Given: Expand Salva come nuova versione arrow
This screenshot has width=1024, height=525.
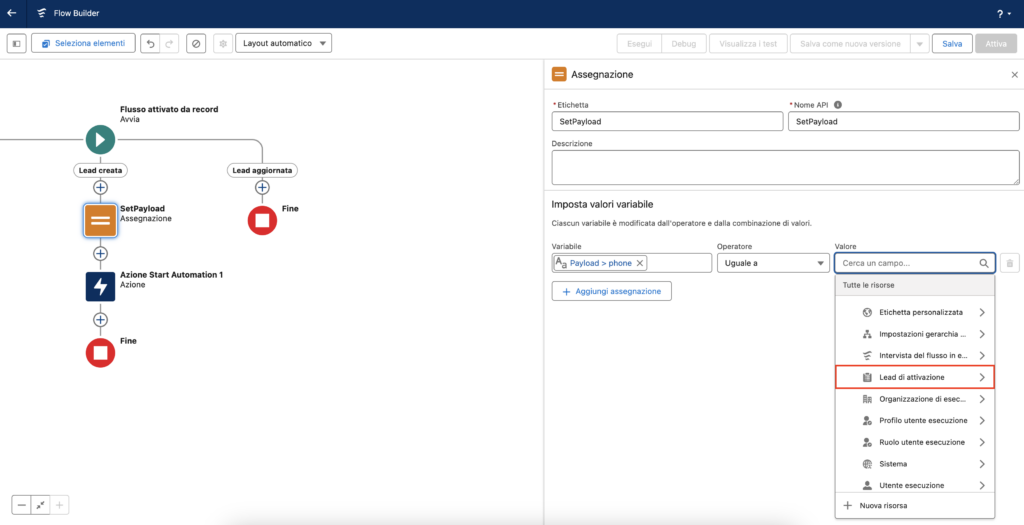Looking at the screenshot, I should pos(919,44).
